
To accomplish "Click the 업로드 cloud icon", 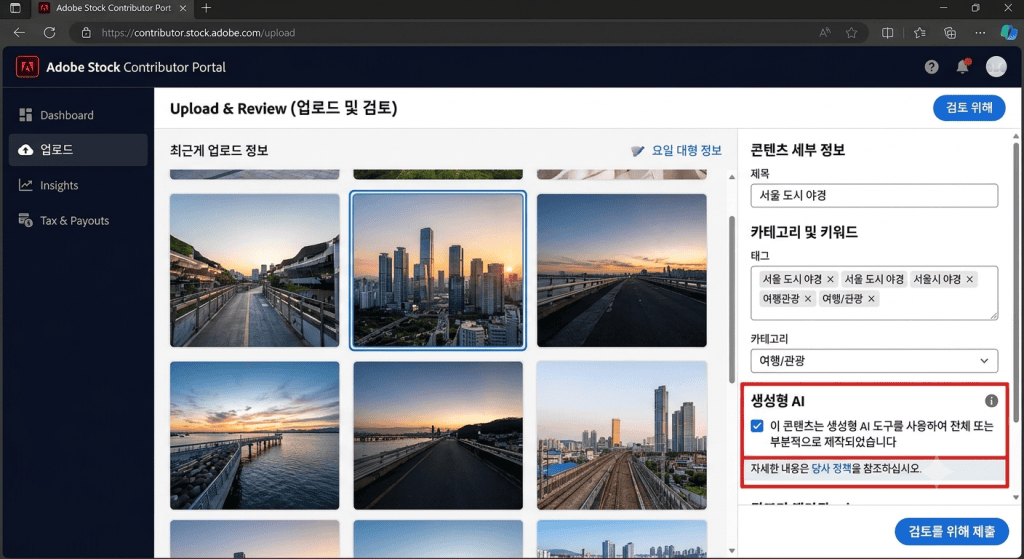I will click(x=25, y=150).
